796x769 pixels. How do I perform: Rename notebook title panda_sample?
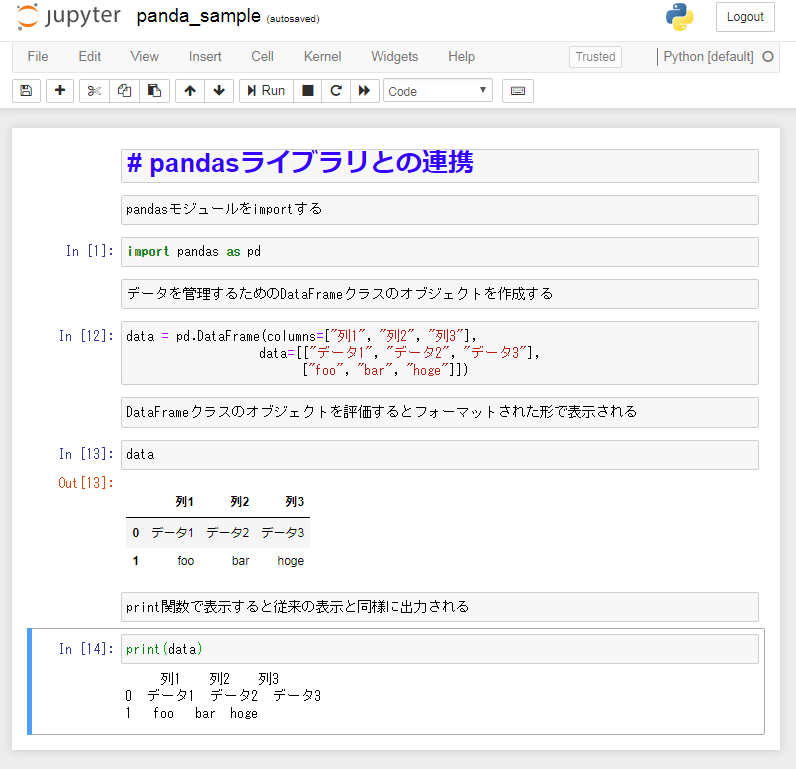tap(198, 16)
